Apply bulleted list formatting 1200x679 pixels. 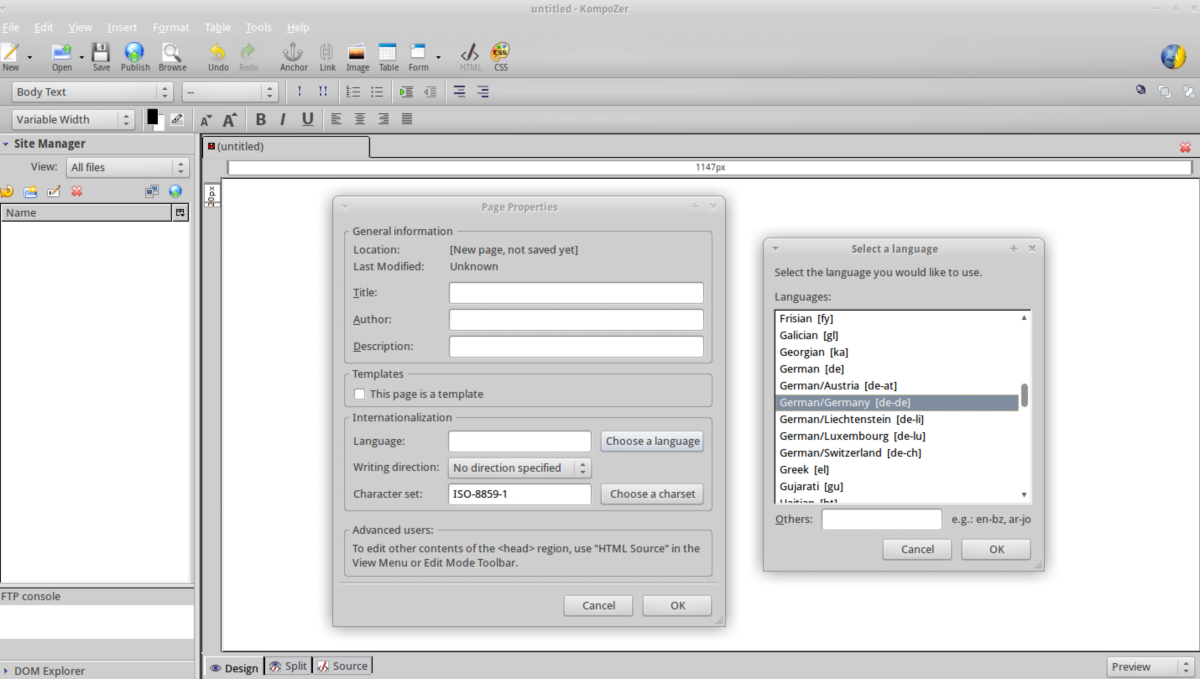[x=377, y=92]
